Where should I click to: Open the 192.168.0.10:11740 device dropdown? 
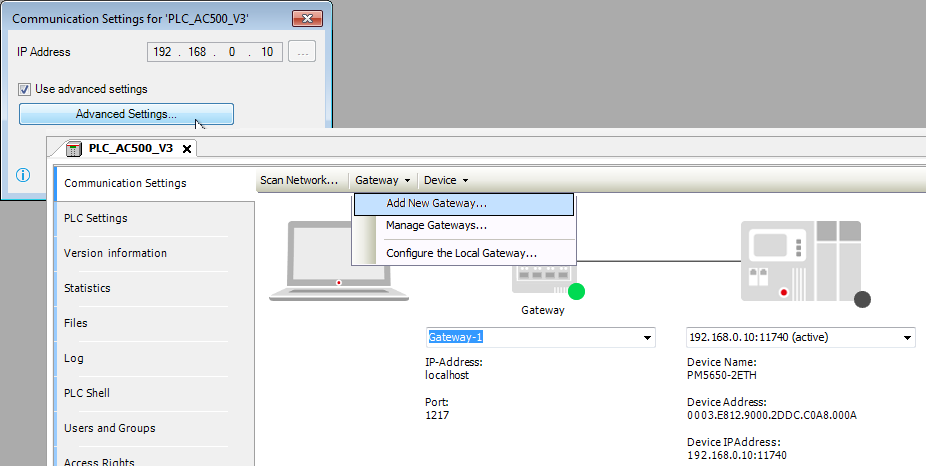(x=907, y=338)
